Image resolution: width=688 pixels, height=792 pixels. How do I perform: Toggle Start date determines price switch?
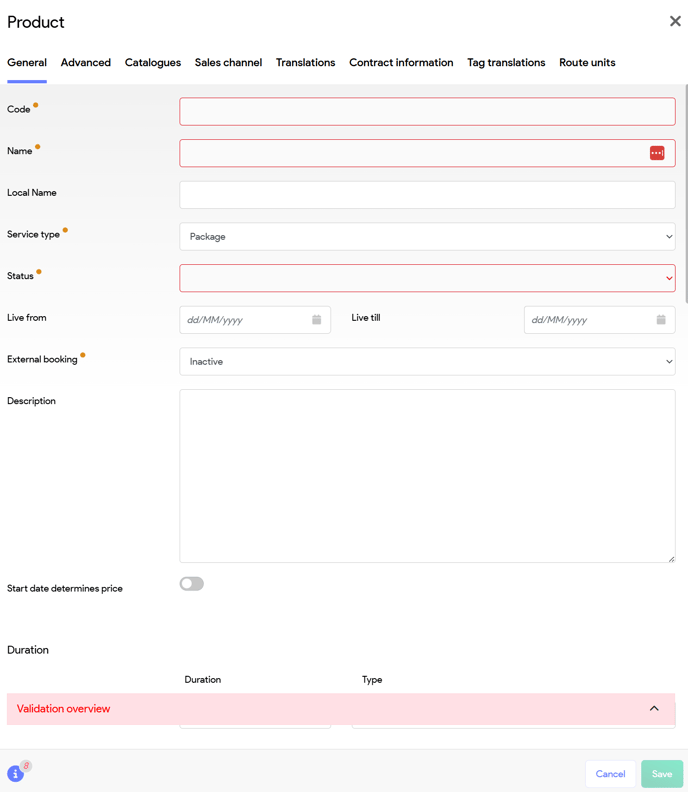(192, 584)
